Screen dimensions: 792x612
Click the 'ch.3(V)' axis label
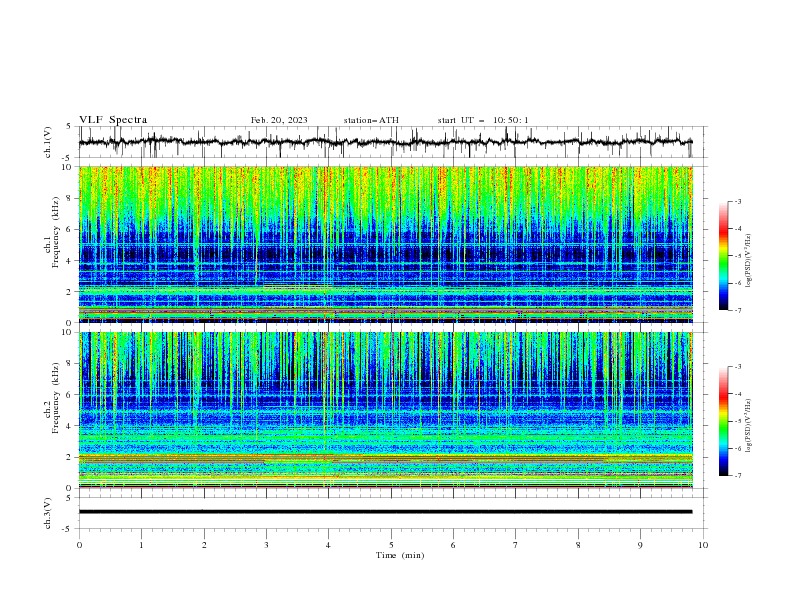48,513
